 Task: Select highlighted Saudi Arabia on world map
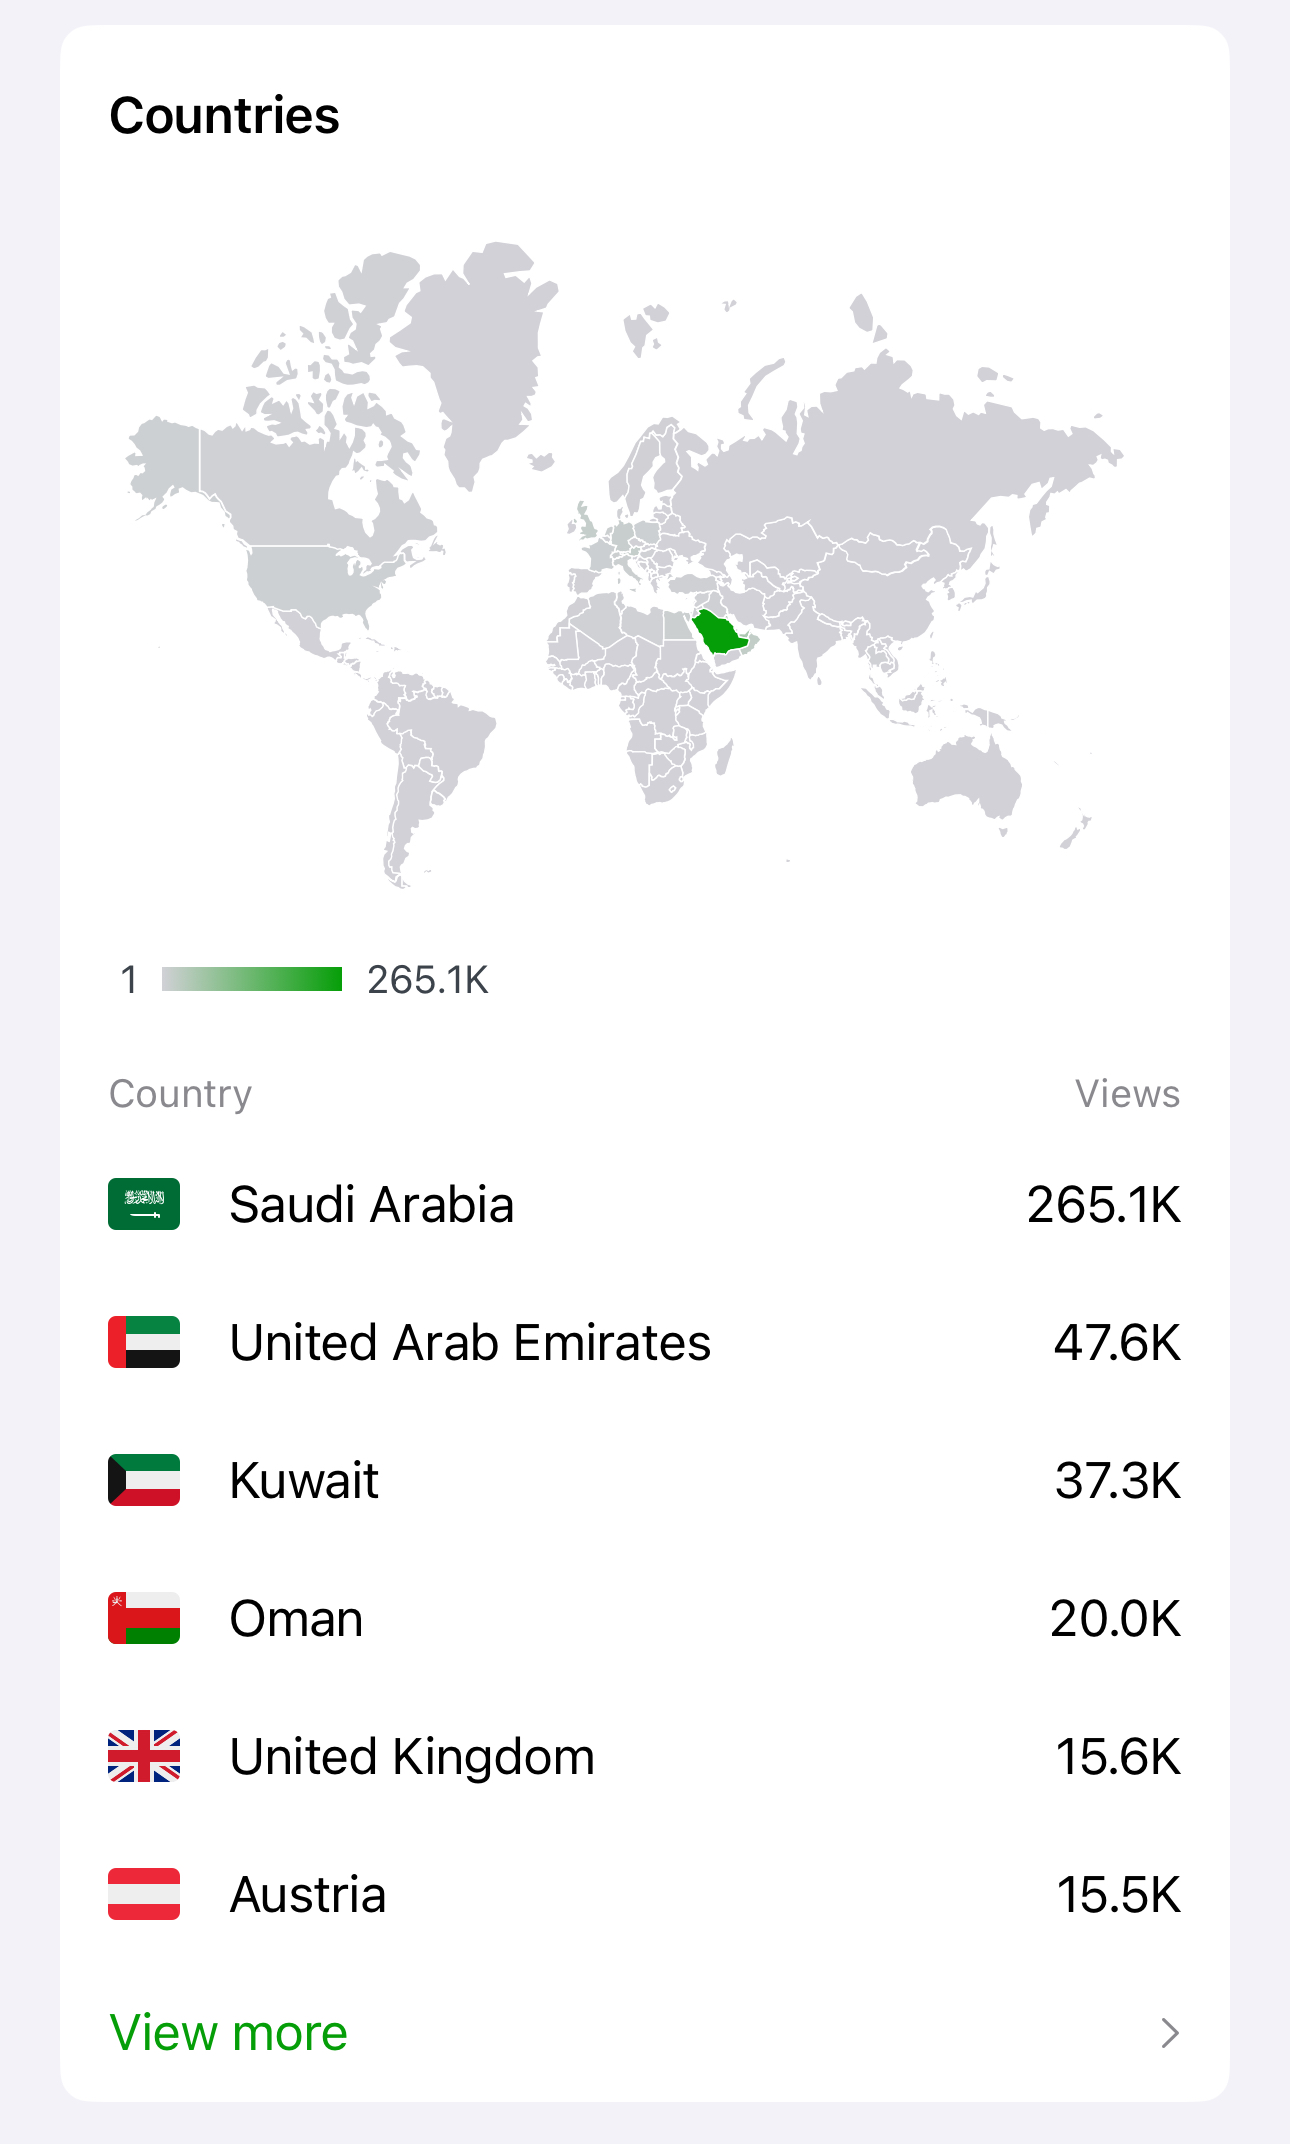pos(720,632)
